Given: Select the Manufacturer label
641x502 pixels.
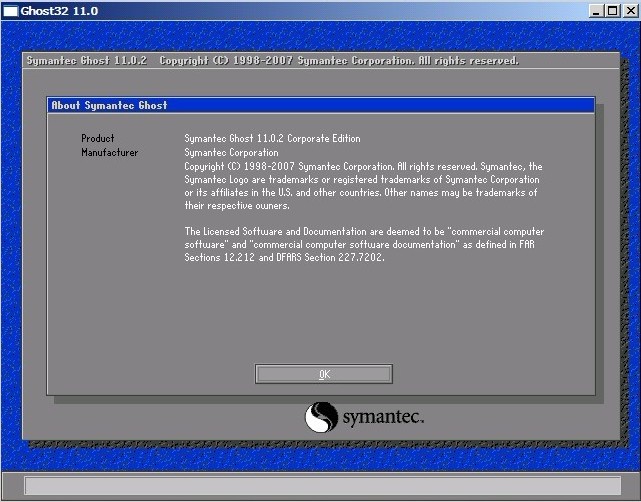Looking at the screenshot, I should (x=109, y=152).
